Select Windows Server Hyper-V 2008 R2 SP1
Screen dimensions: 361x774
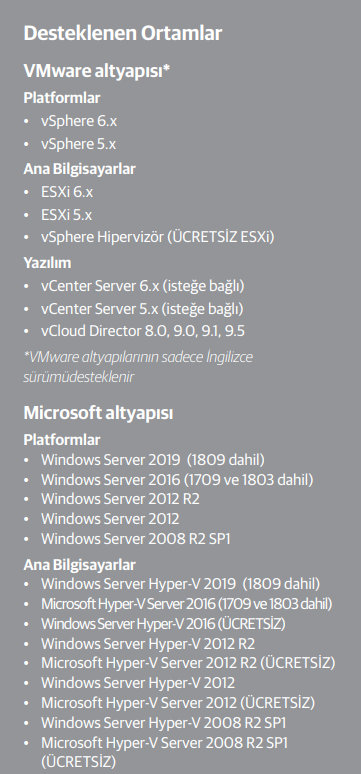163,723
